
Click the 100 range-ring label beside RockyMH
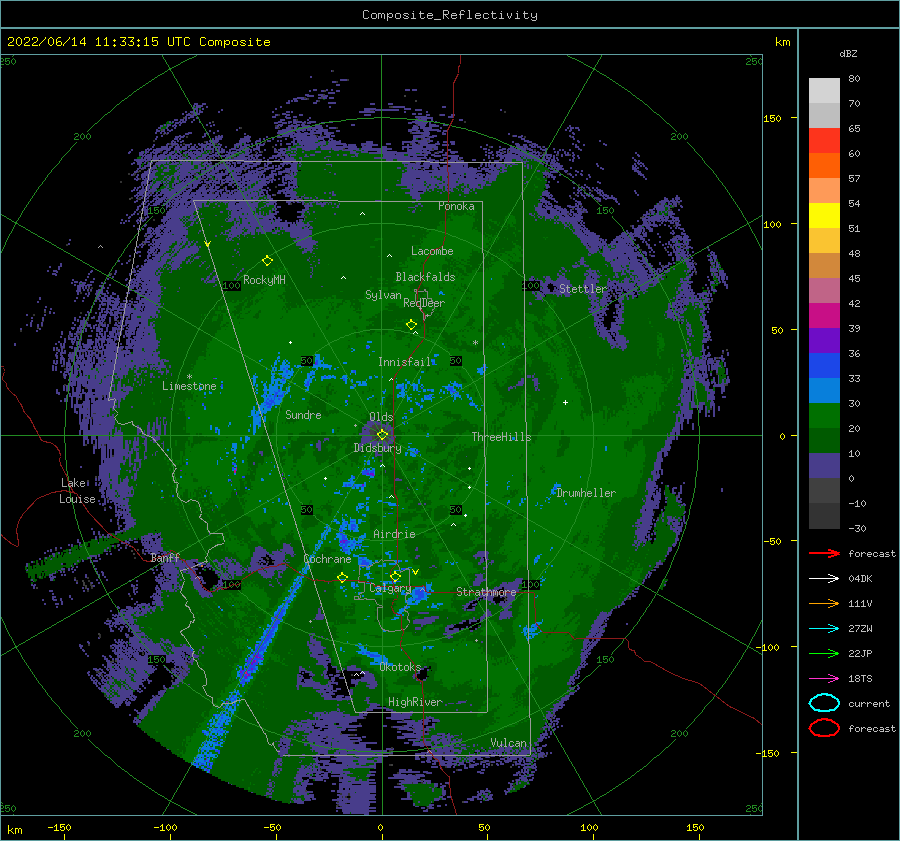point(231,285)
